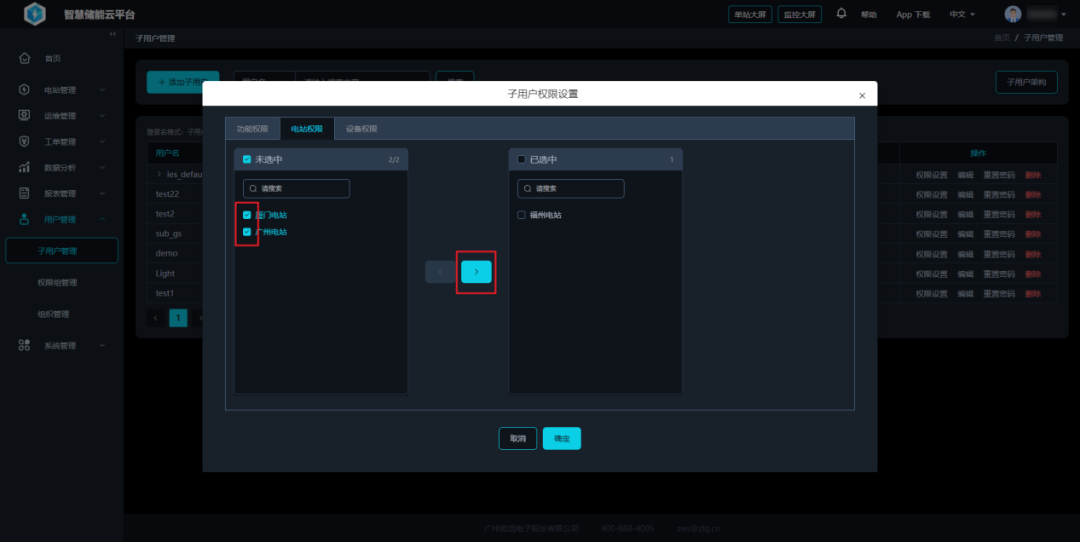The width and height of the screenshot is (1080, 542).
Task: Toggle the 已选中 select-all checkbox
Action: point(521,159)
